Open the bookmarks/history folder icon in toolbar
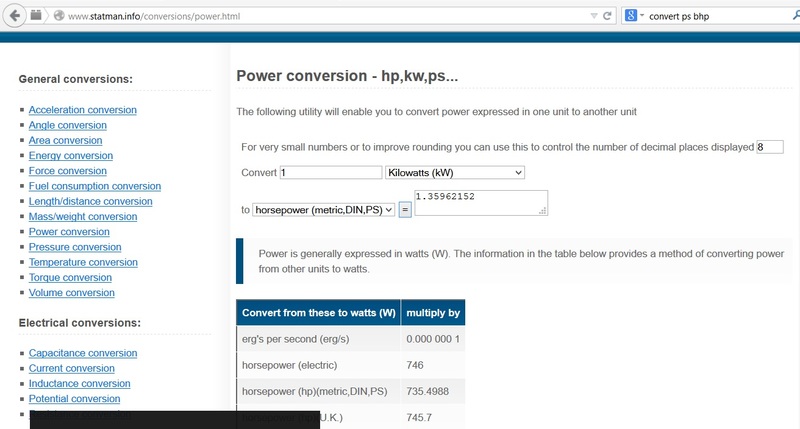The height and width of the screenshot is (429, 800). [x=36, y=15]
